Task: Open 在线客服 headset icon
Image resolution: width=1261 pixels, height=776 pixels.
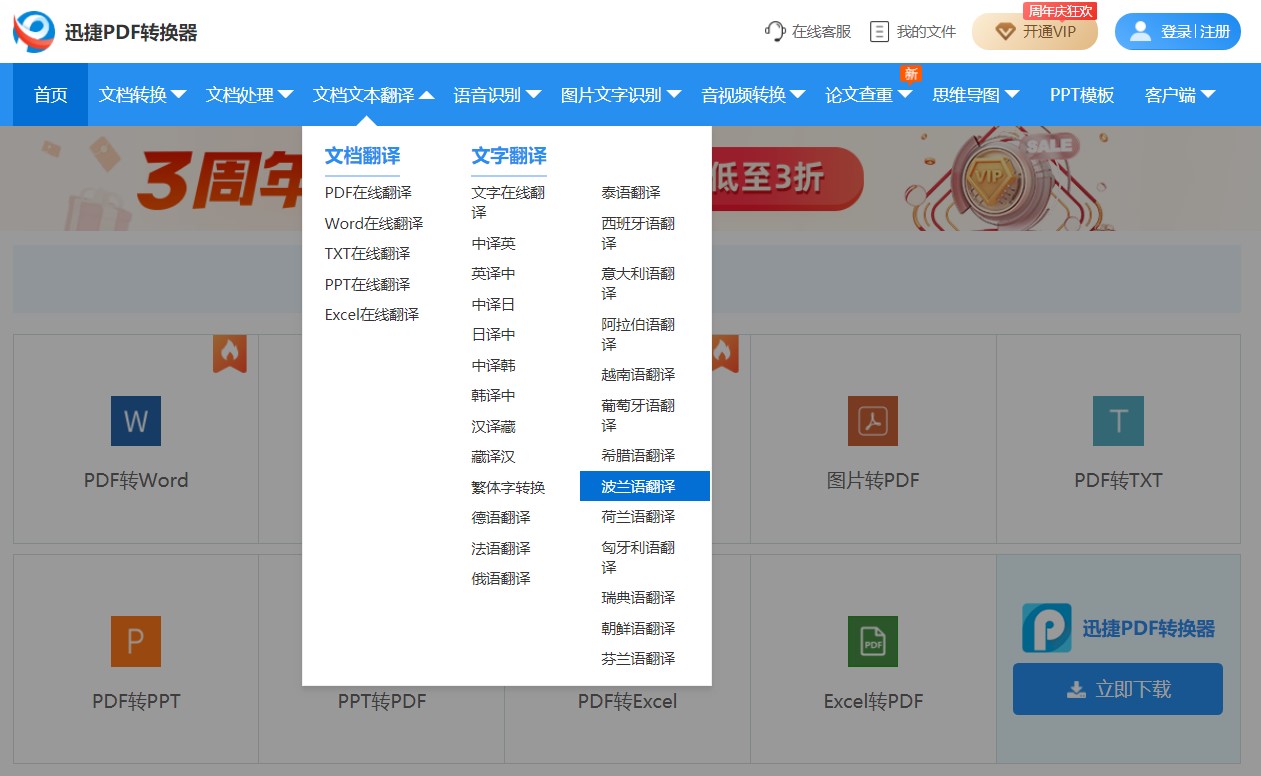Action: click(x=775, y=32)
